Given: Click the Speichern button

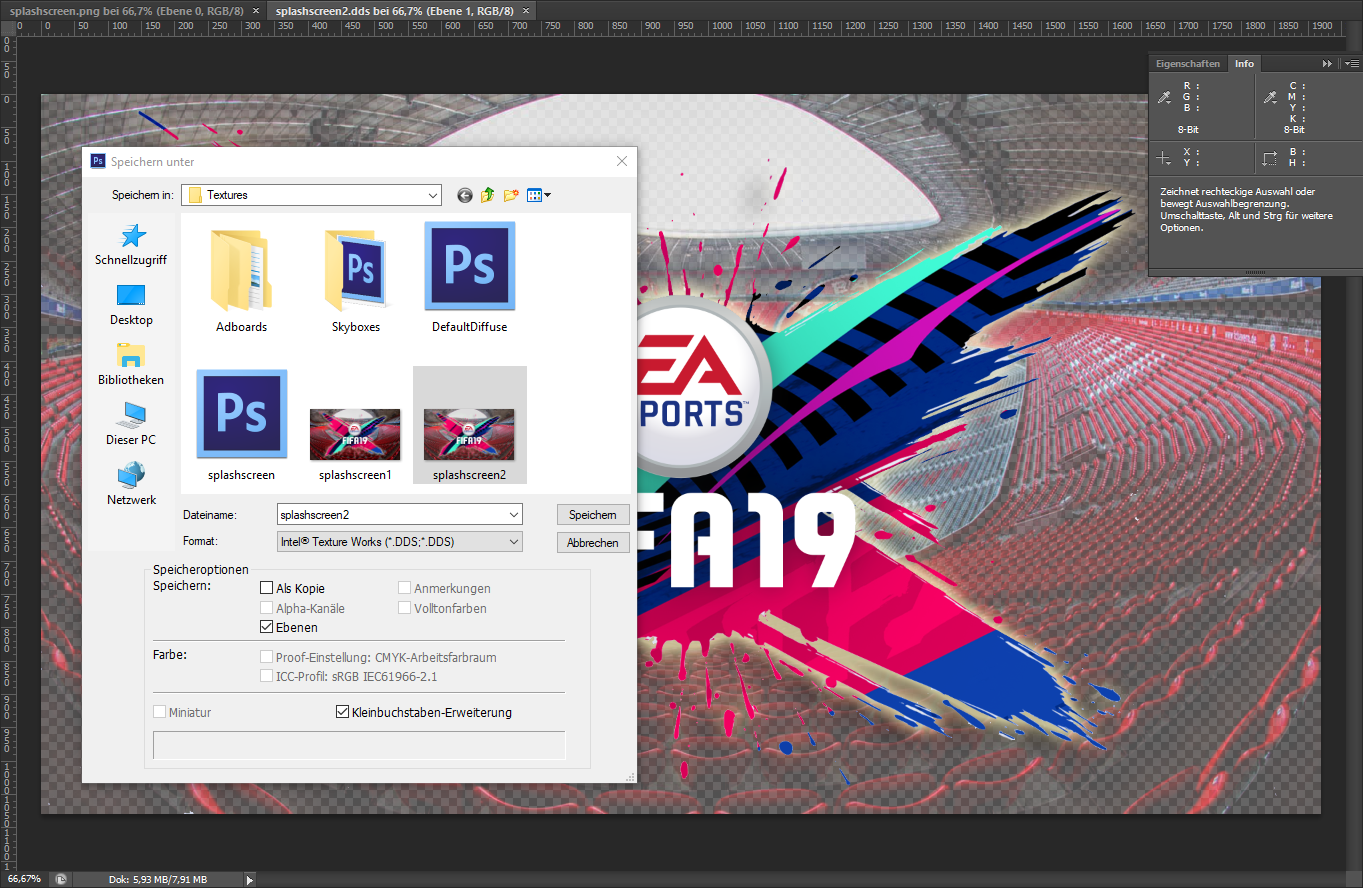Looking at the screenshot, I should [593, 515].
